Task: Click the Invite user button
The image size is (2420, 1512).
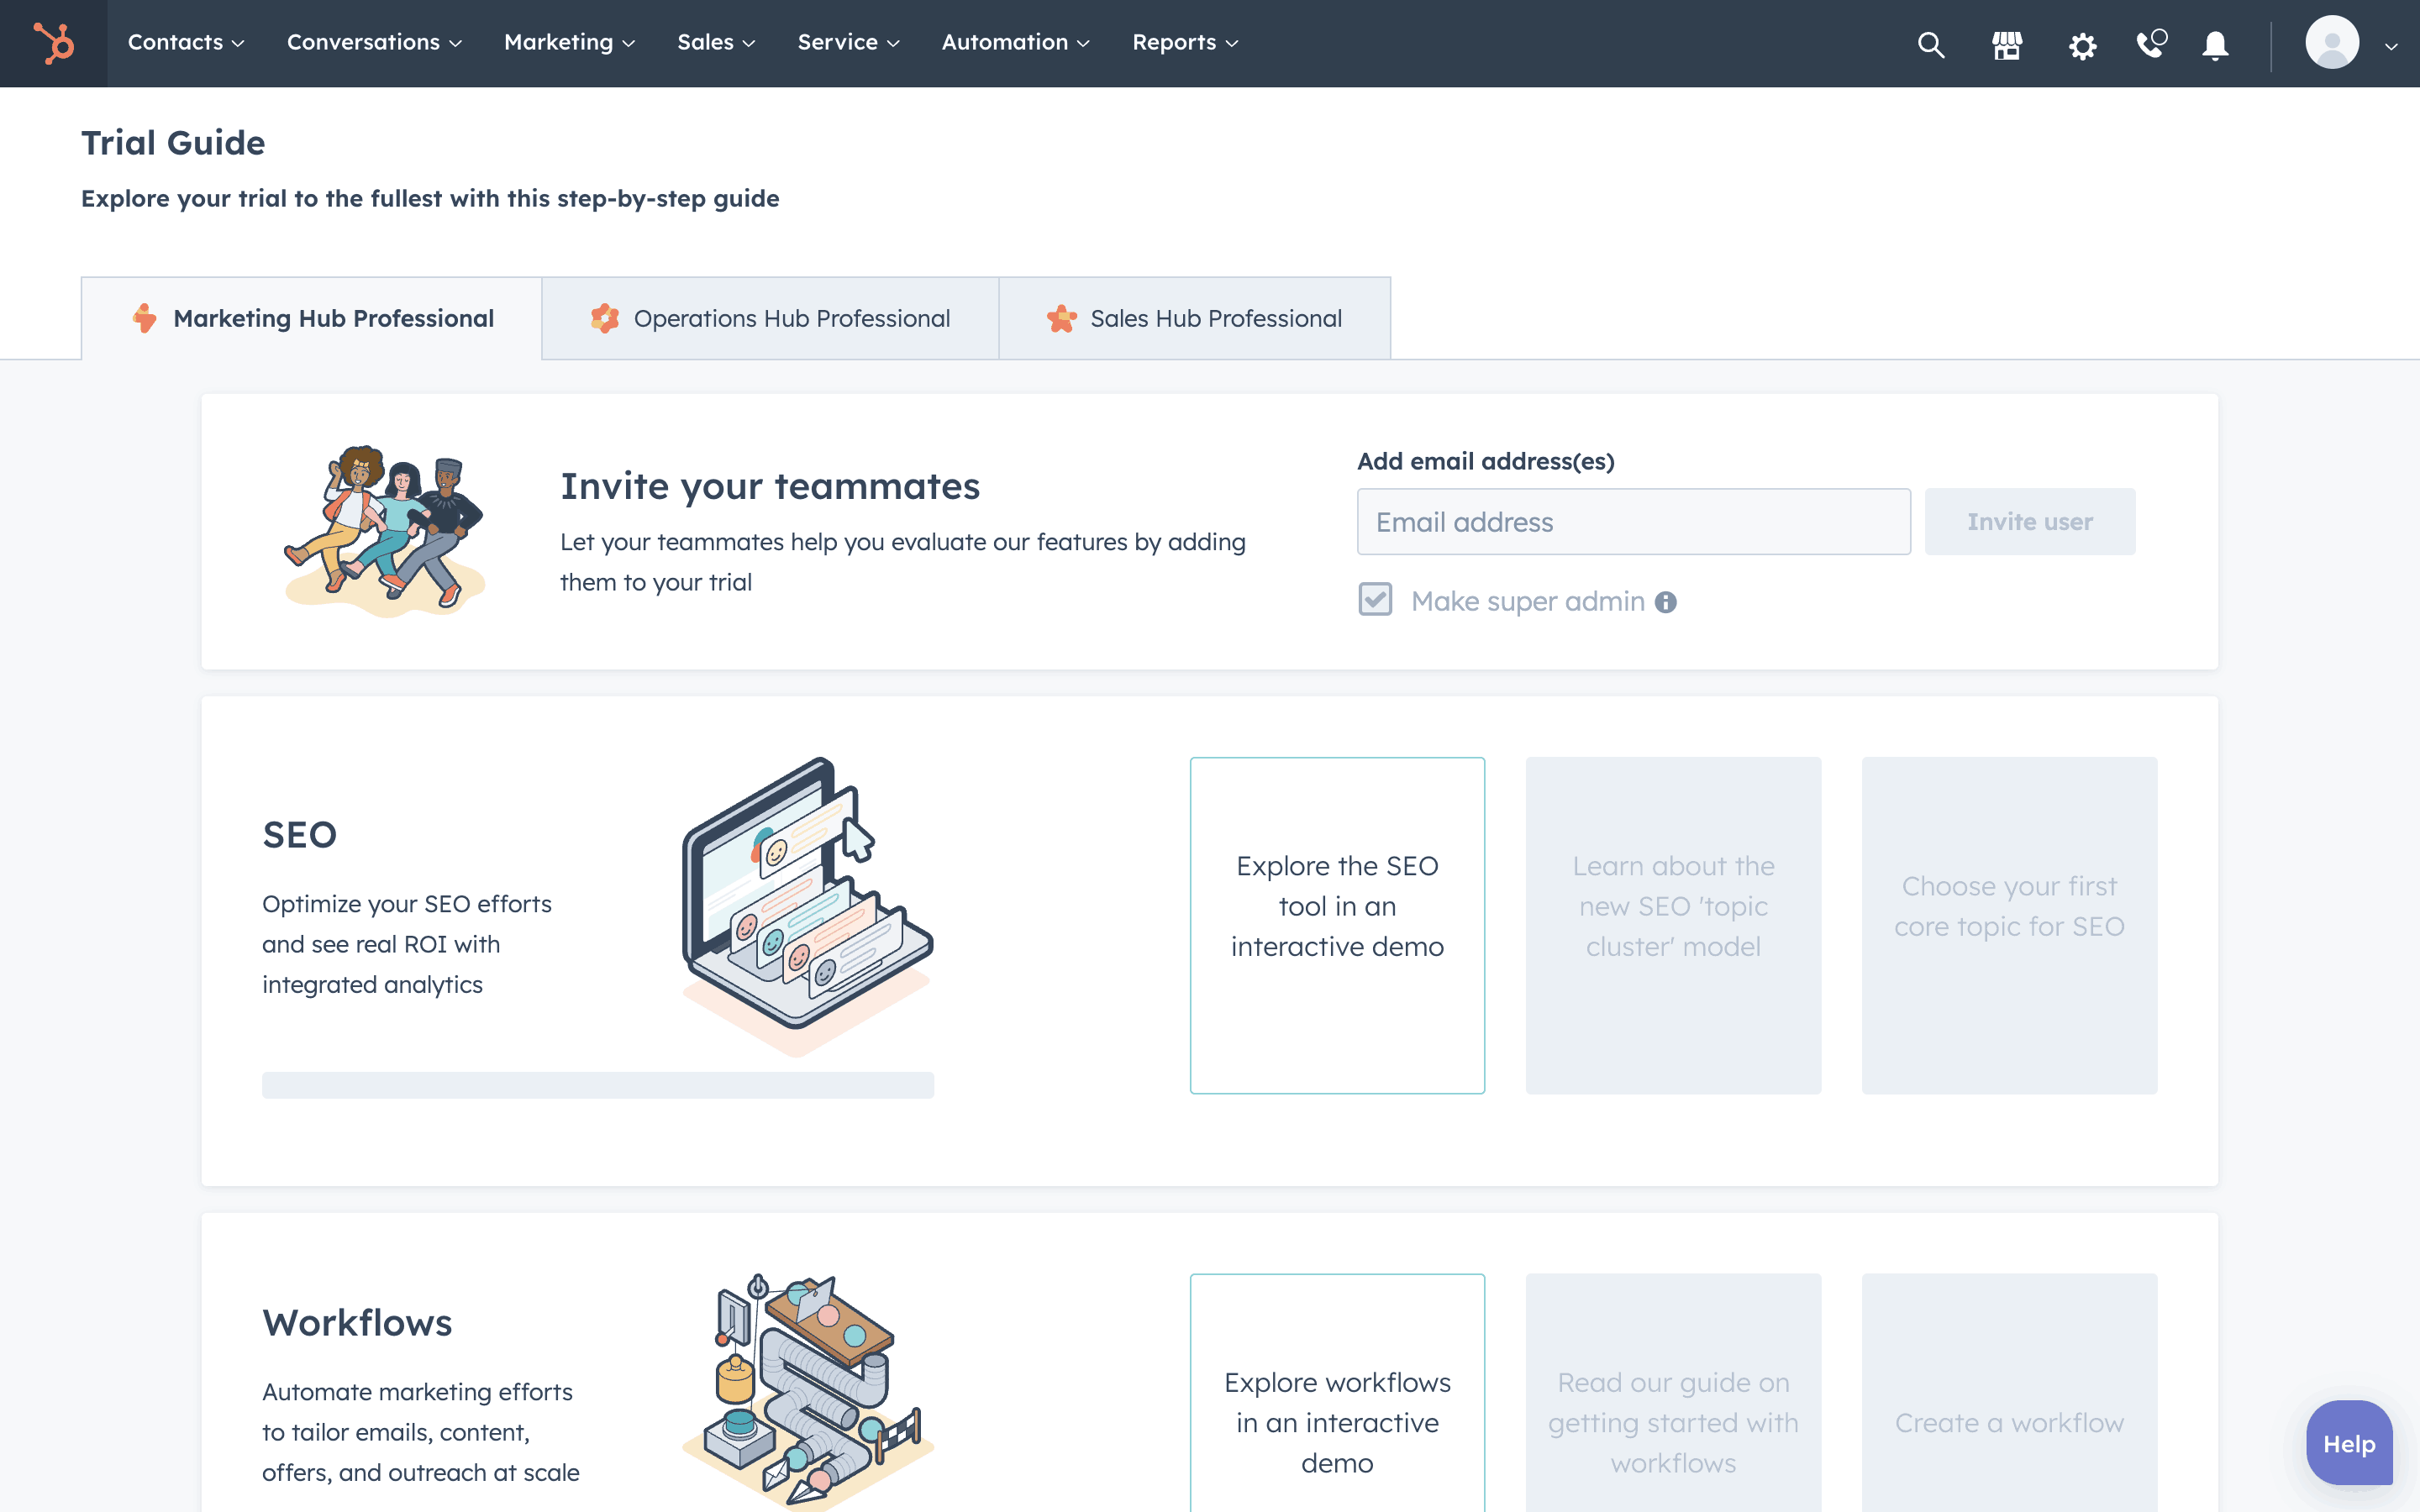Action: point(2030,521)
